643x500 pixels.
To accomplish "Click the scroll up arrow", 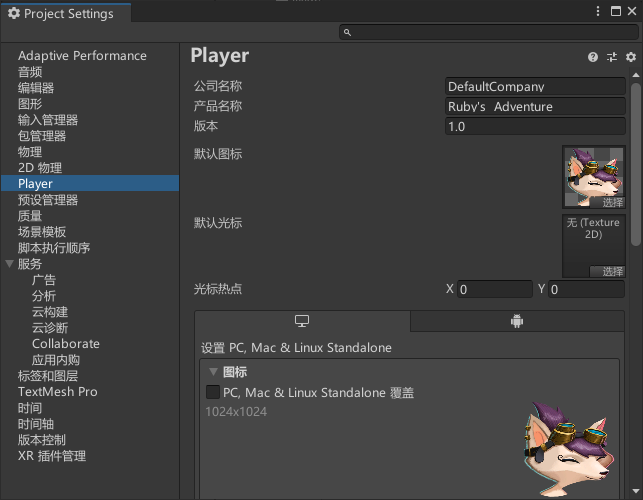I will tap(636, 75).
